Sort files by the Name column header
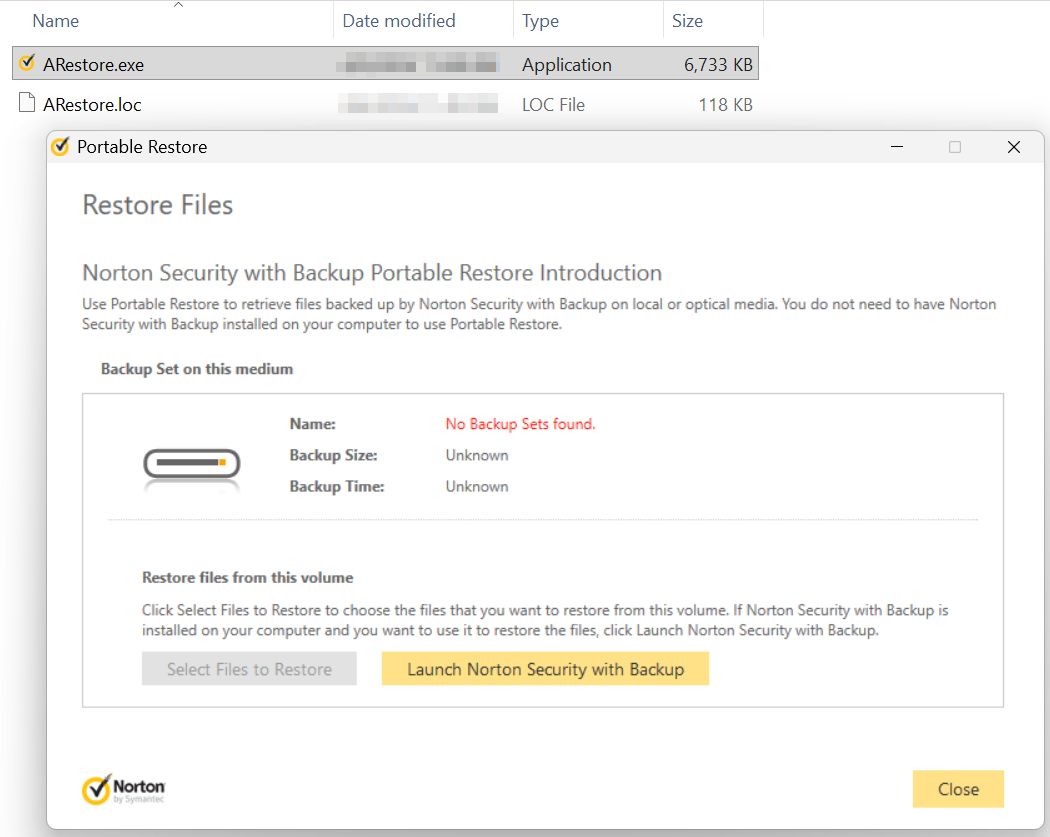Screen dimensions: 1050x837 [x=56, y=21]
